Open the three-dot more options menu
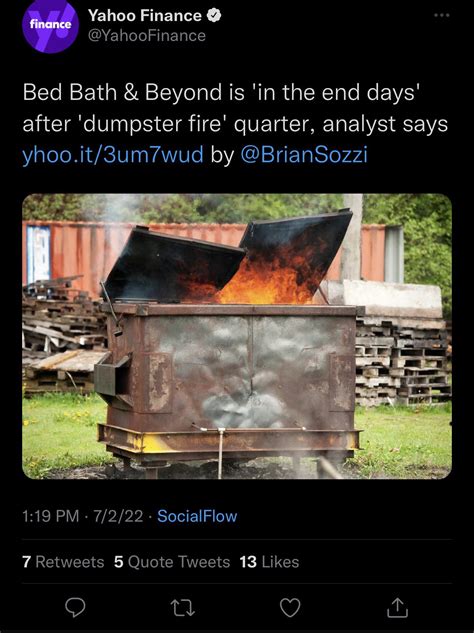The width and height of the screenshot is (474, 633). point(442,15)
